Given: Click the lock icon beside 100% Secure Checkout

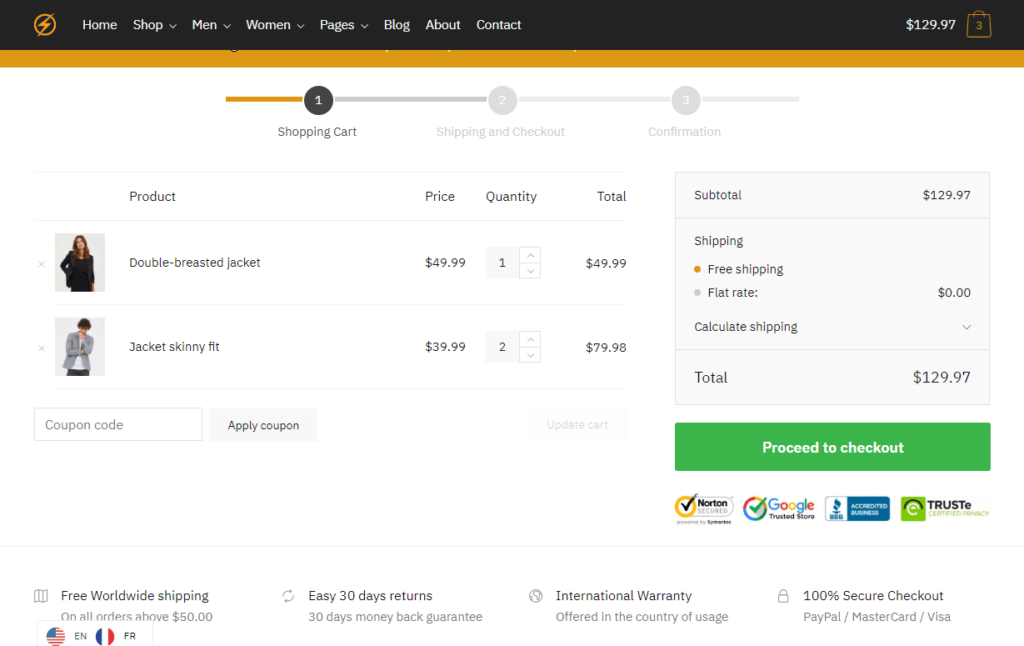Looking at the screenshot, I should pos(783,596).
